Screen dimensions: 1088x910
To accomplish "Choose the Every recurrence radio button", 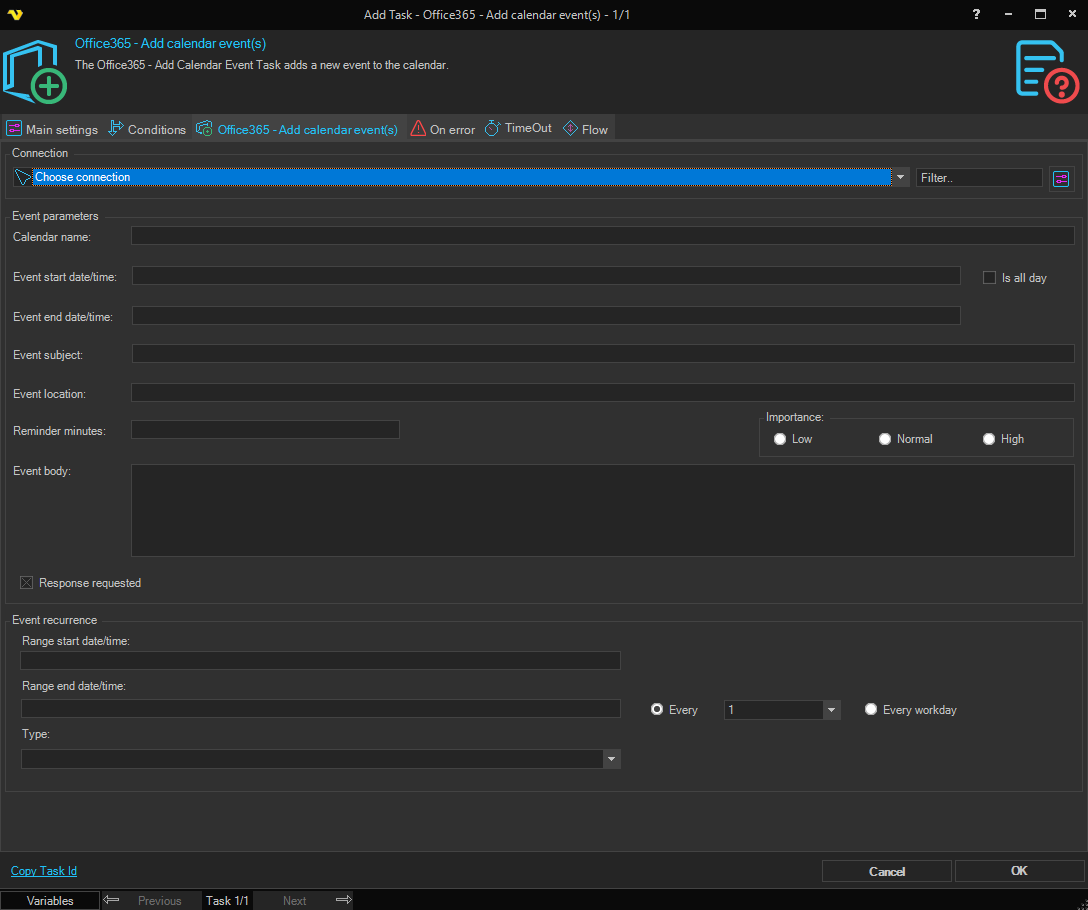I will pyautogui.click(x=656, y=709).
